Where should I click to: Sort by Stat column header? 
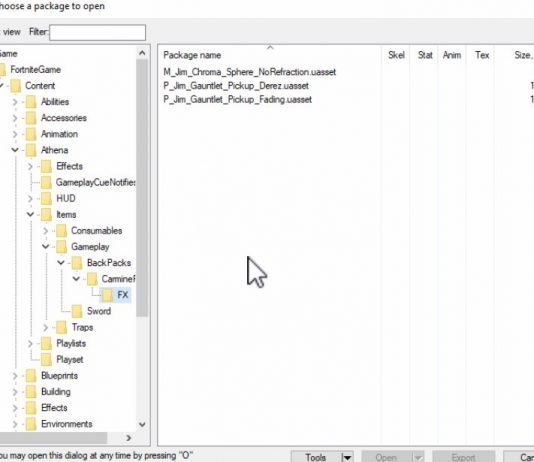[424, 55]
